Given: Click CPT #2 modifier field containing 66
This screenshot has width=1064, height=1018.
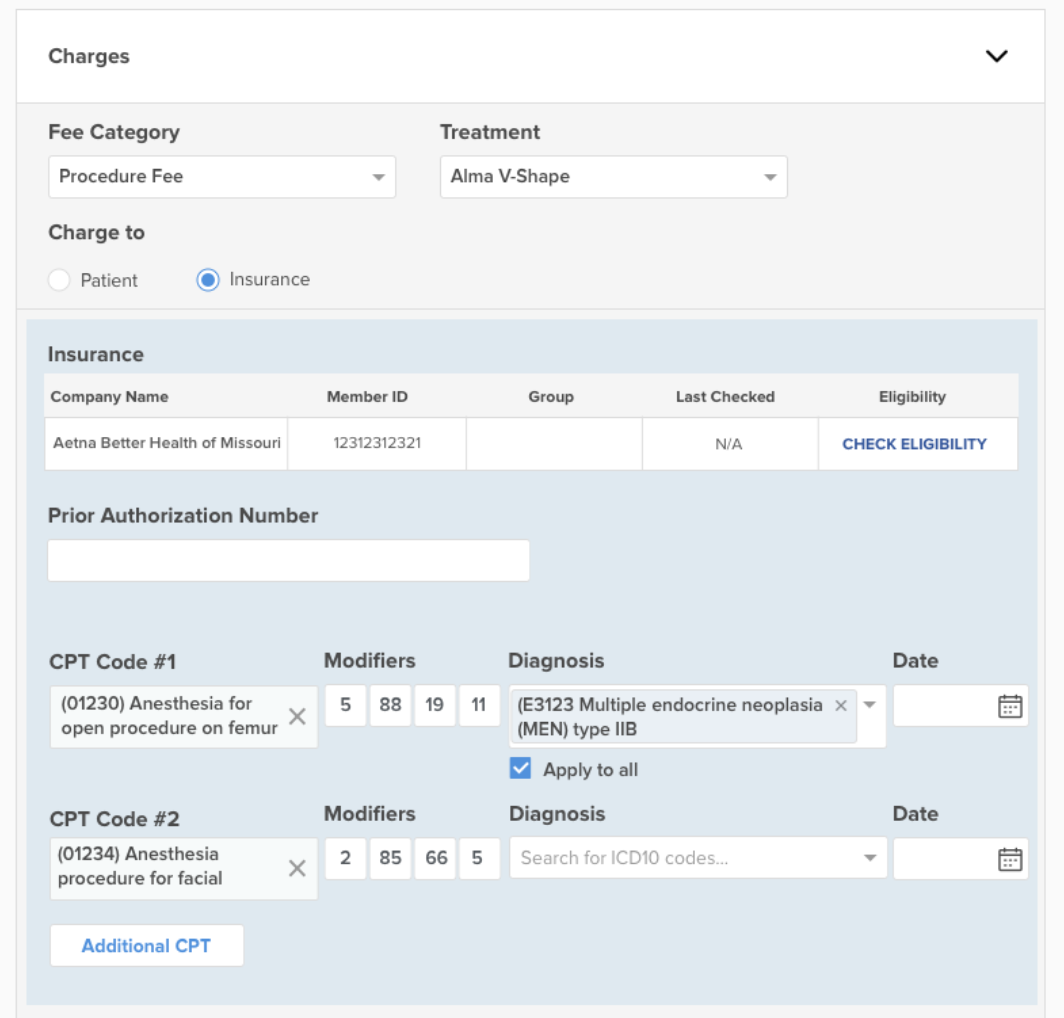Looking at the screenshot, I should (435, 859).
